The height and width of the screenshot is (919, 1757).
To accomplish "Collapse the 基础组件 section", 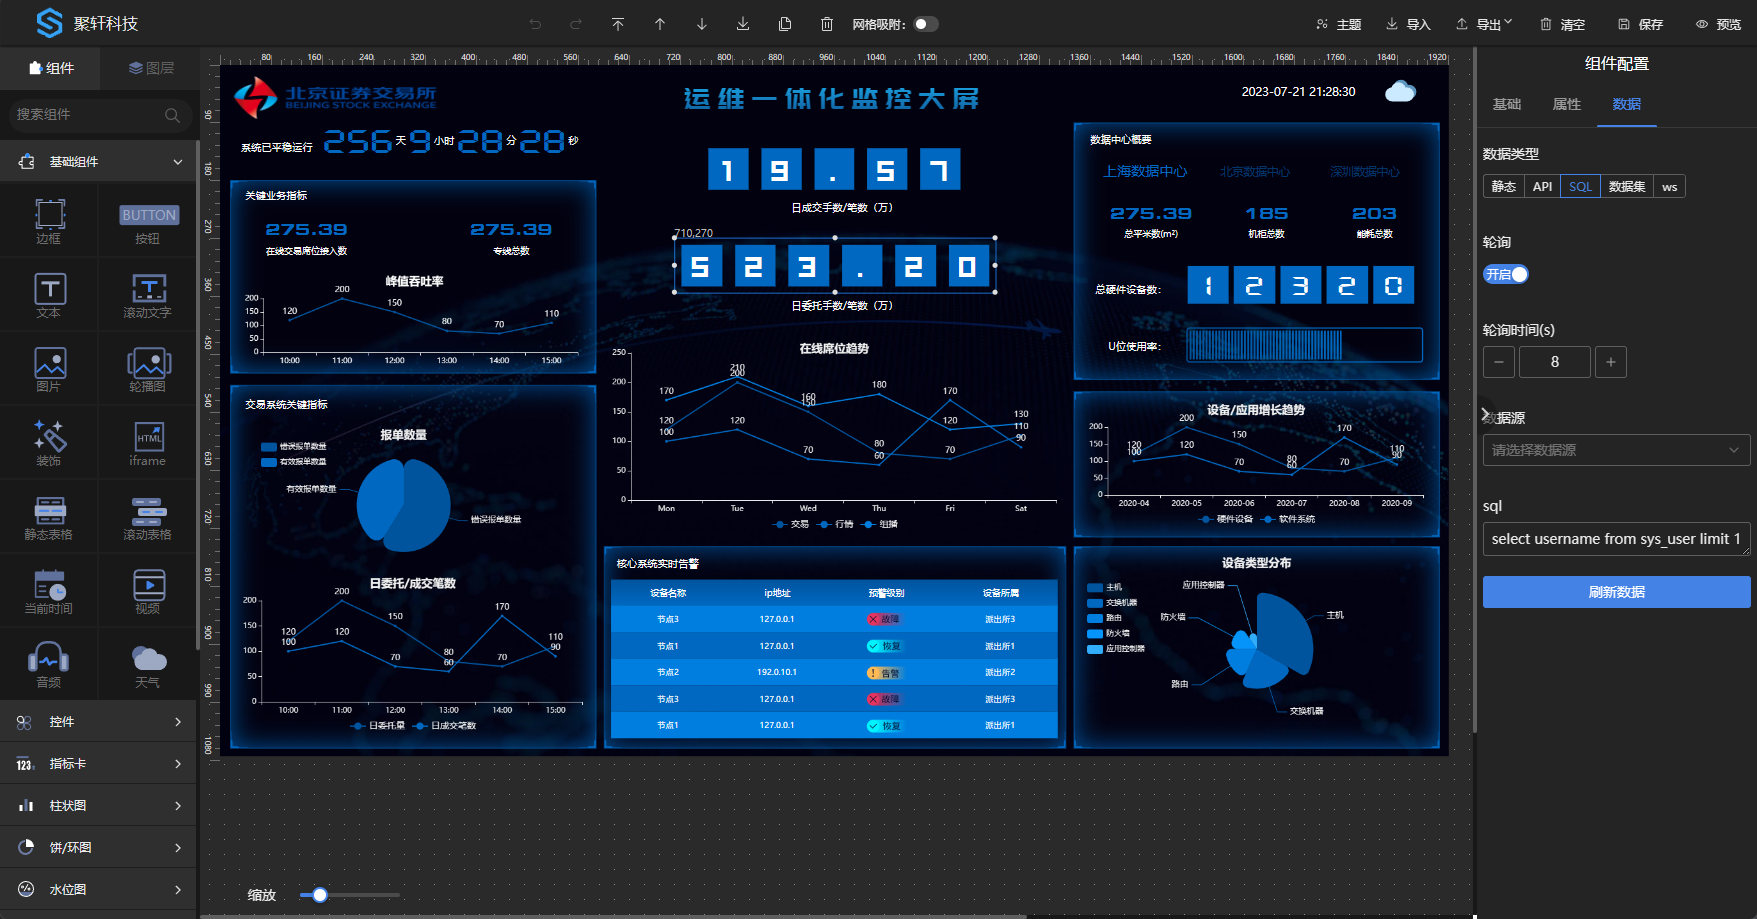I will coord(99,161).
